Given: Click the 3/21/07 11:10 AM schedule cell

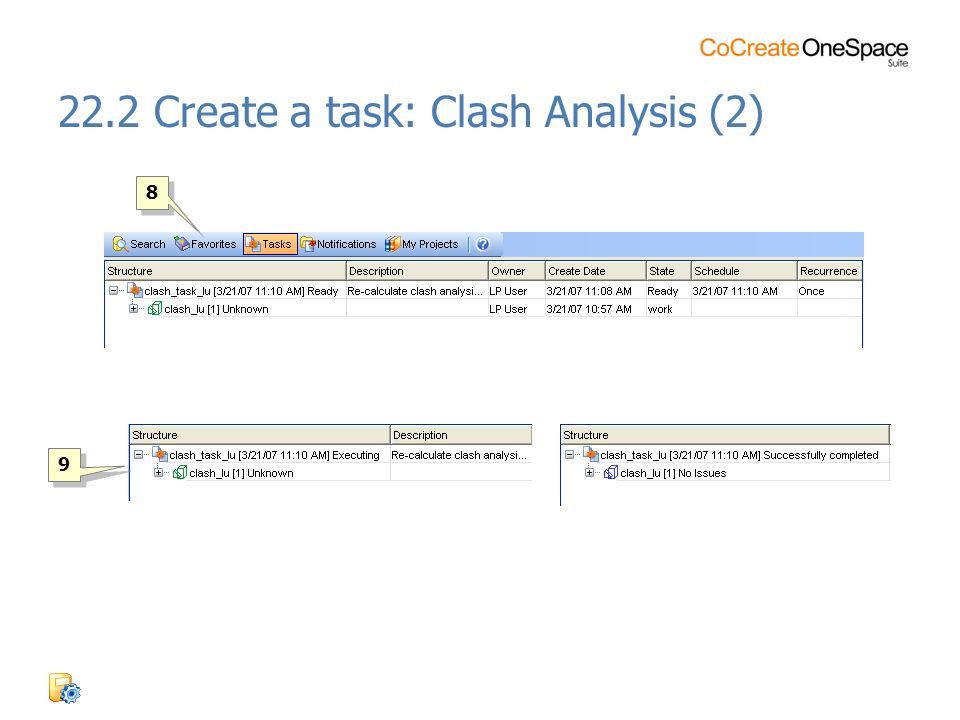Looking at the screenshot, I should [x=735, y=291].
